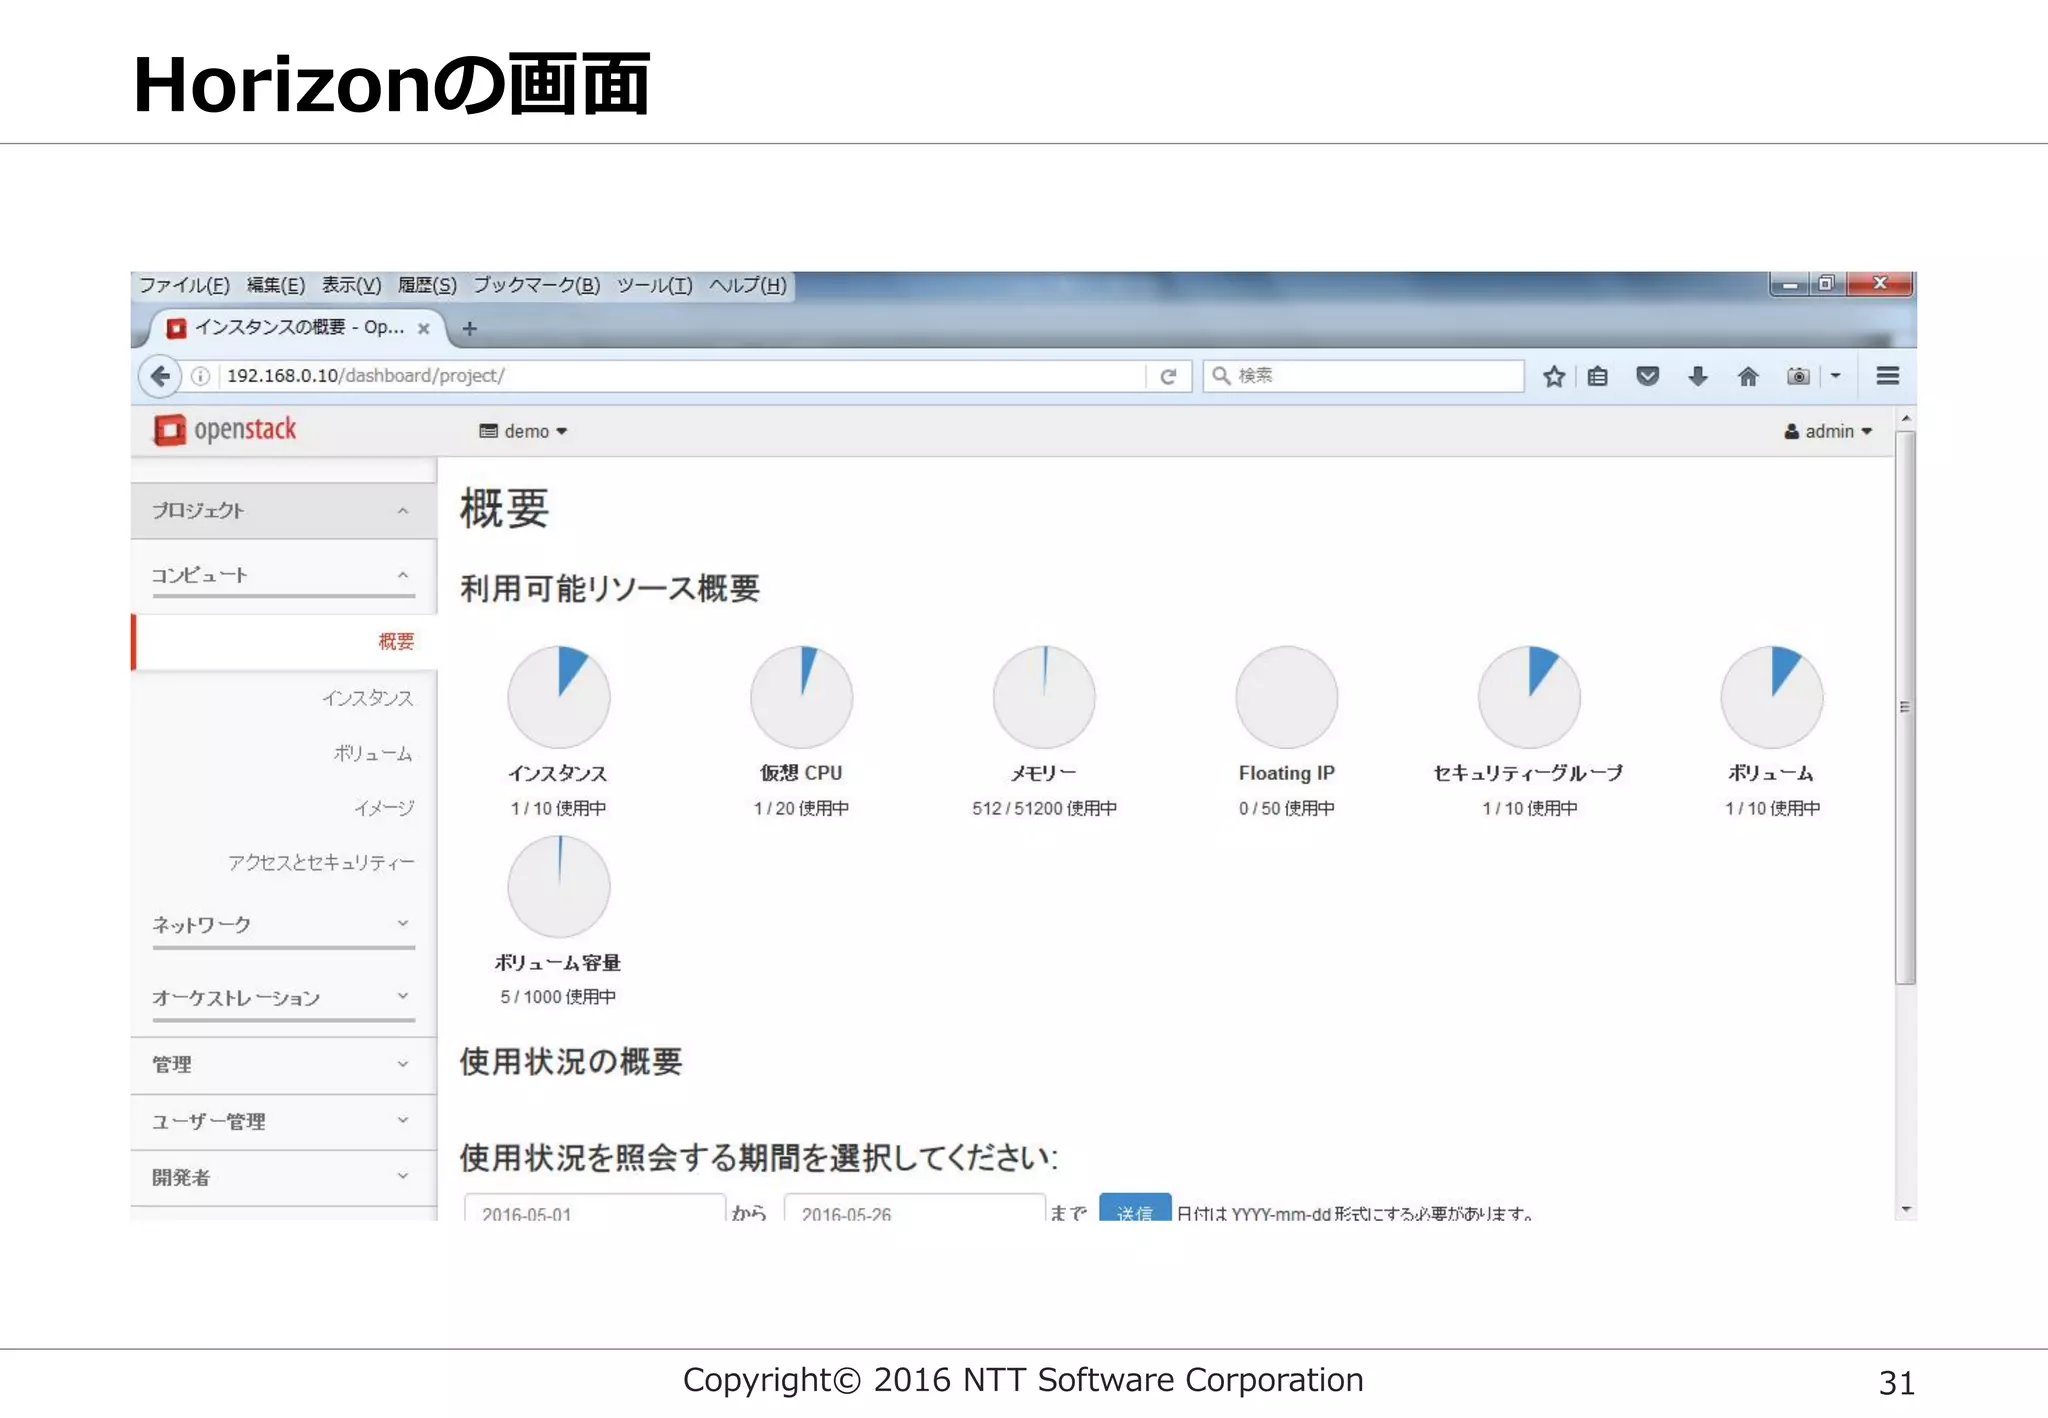The width and height of the screenshot is (2048, 1418).
Task: Click the Pocket save icon
Action: point(1647,376)
